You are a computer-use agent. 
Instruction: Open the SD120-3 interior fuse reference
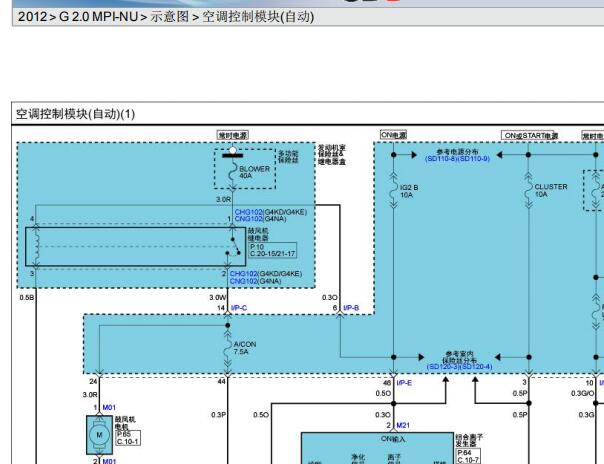click(x=443, y=367)
